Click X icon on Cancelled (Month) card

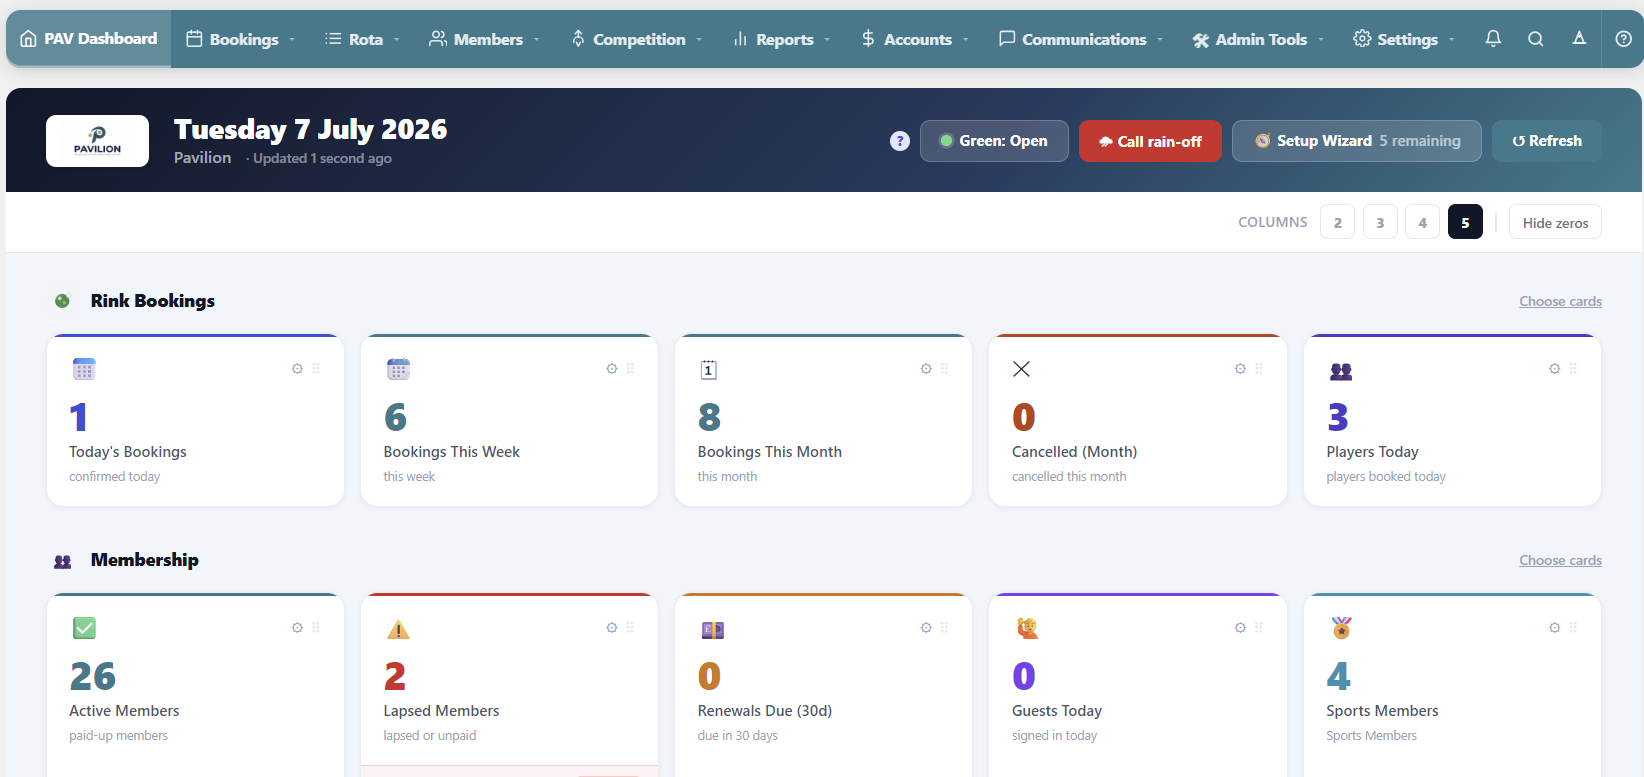pos(1021,369)
